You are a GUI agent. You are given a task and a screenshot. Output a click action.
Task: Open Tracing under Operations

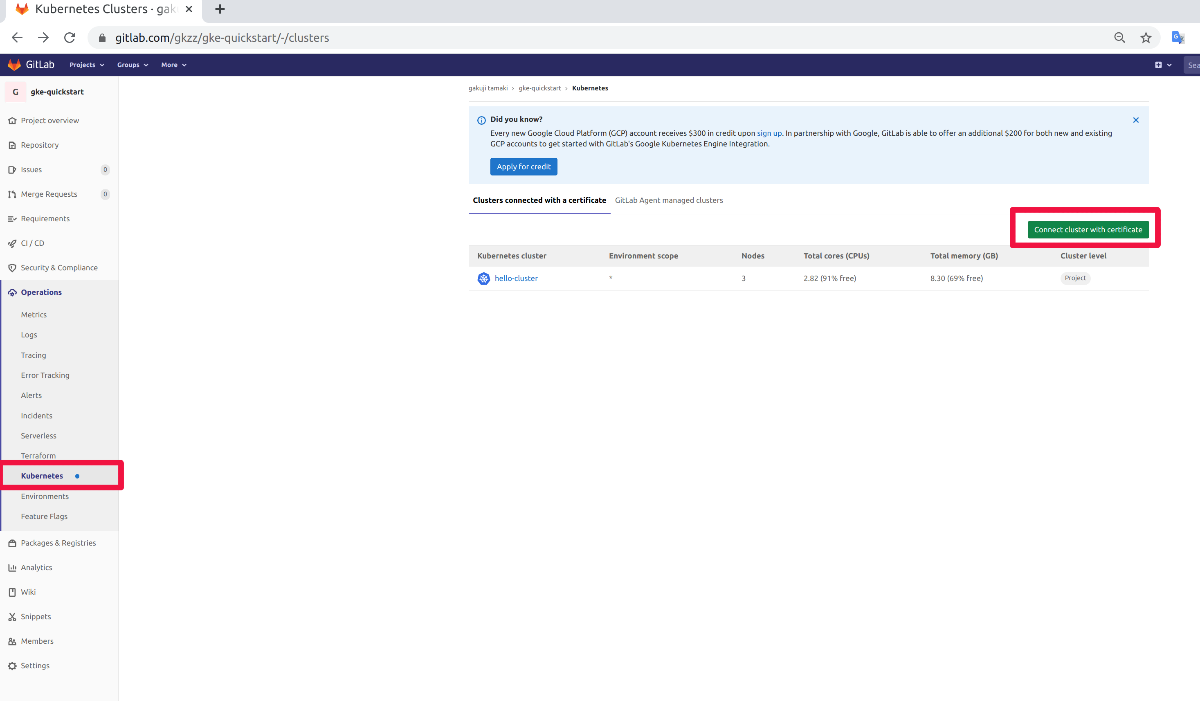click(34, 355)
